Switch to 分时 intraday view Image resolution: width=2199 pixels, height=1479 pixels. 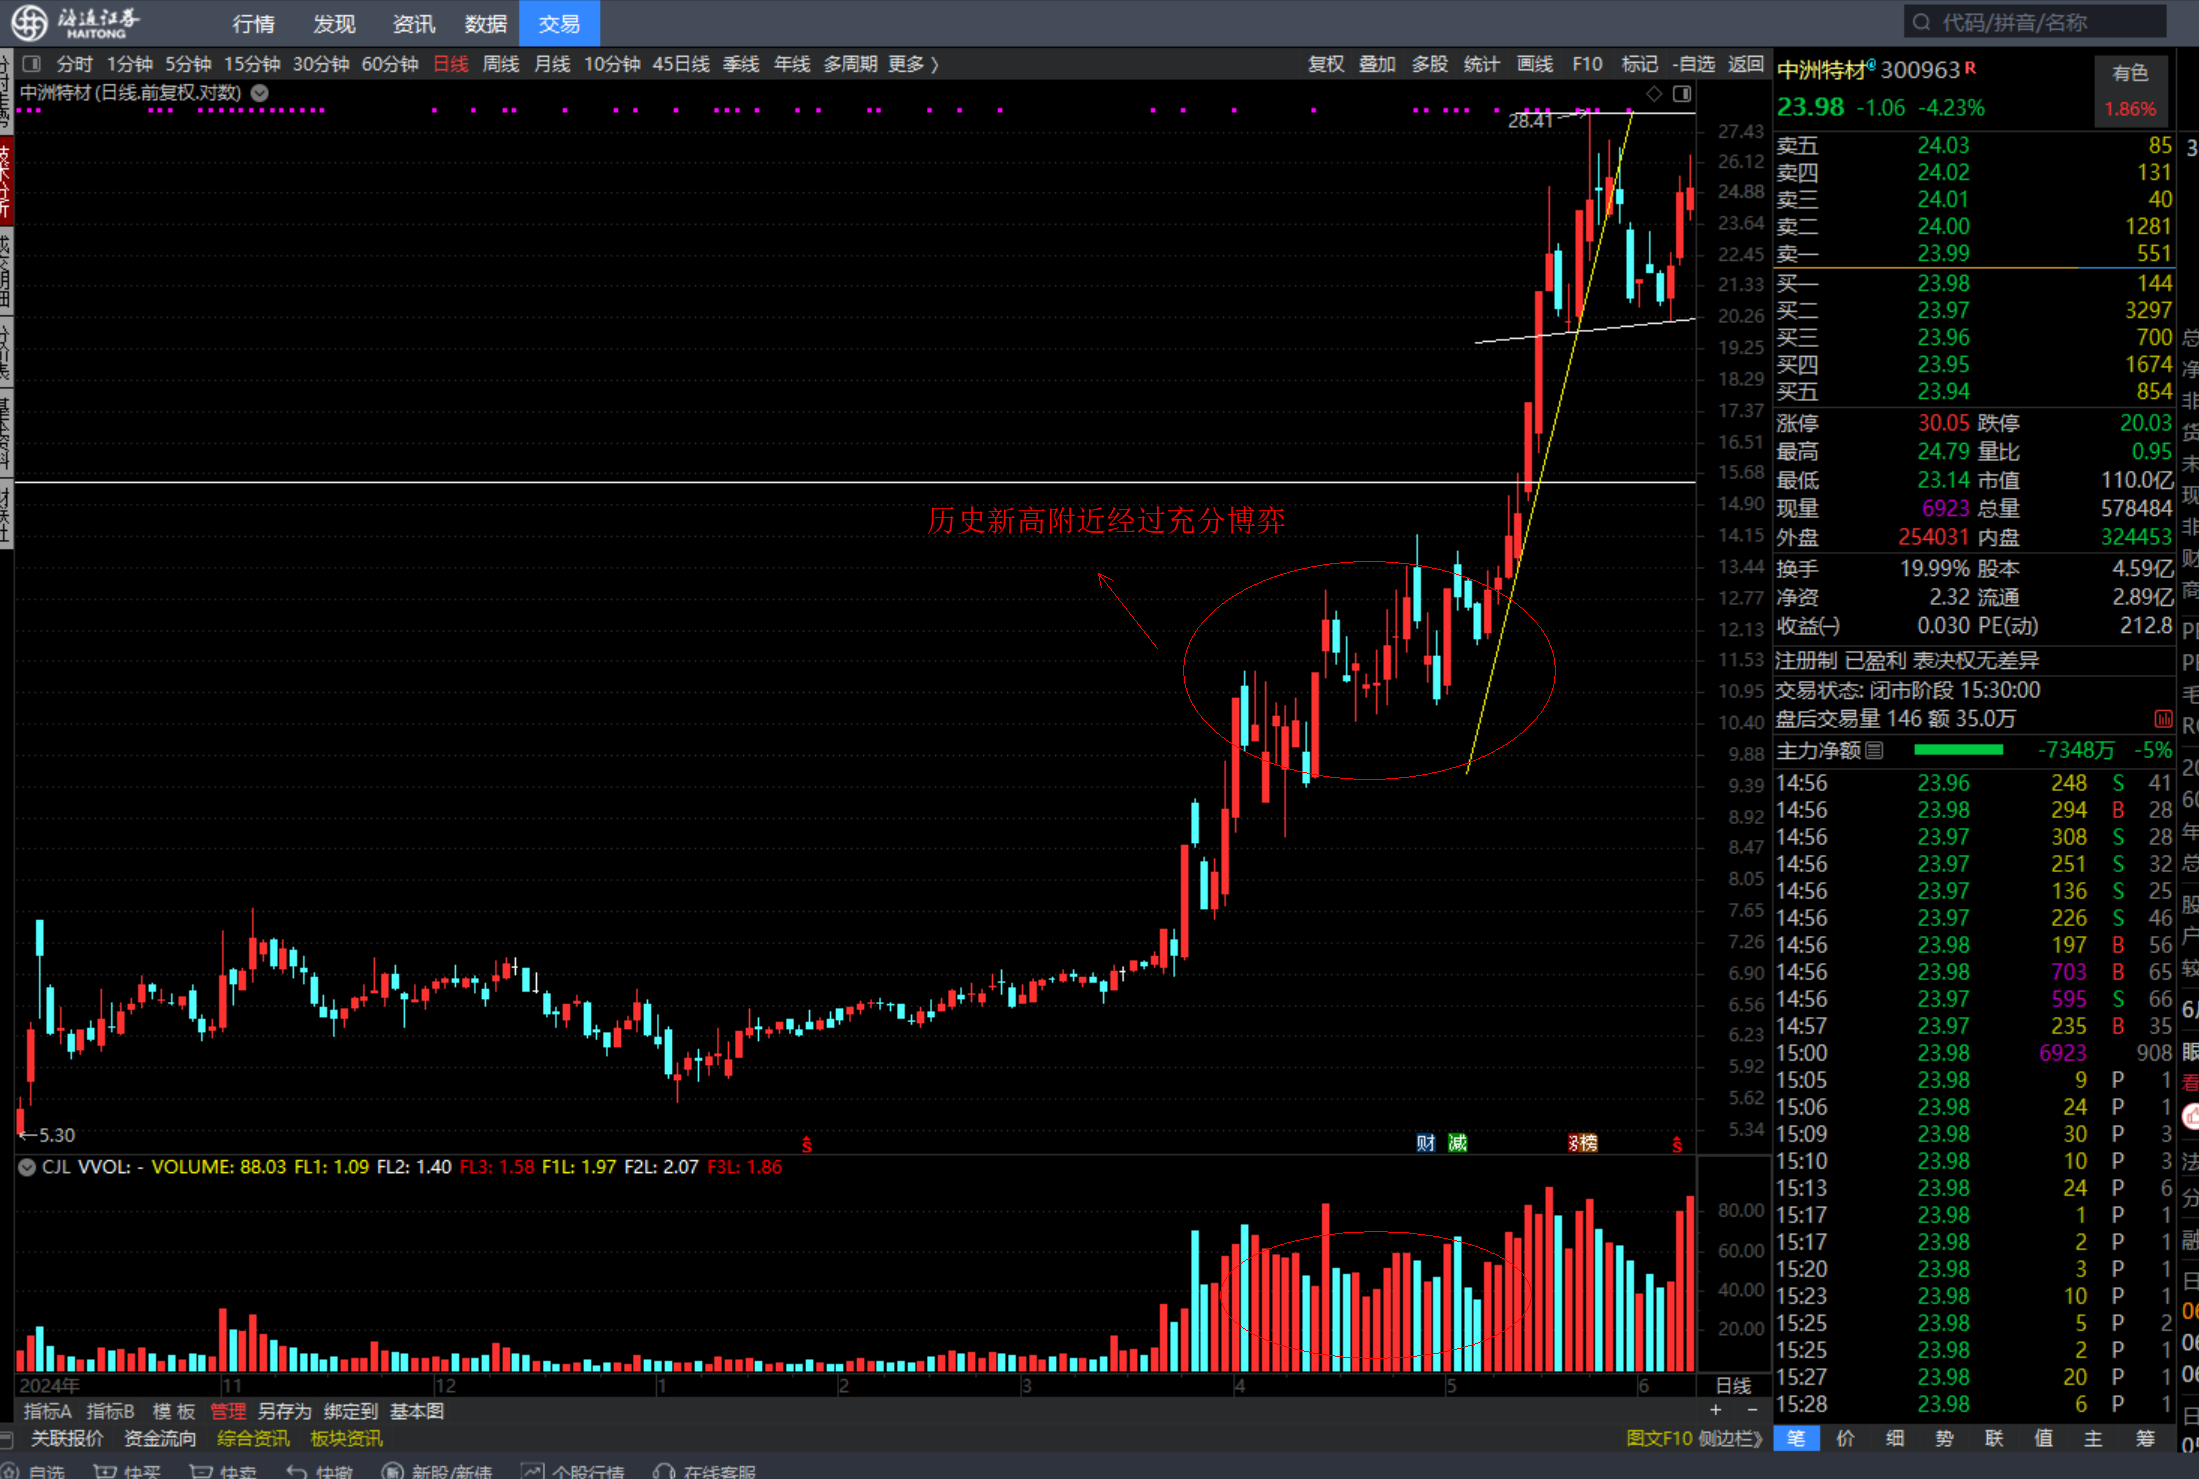[x=75, y=64]
